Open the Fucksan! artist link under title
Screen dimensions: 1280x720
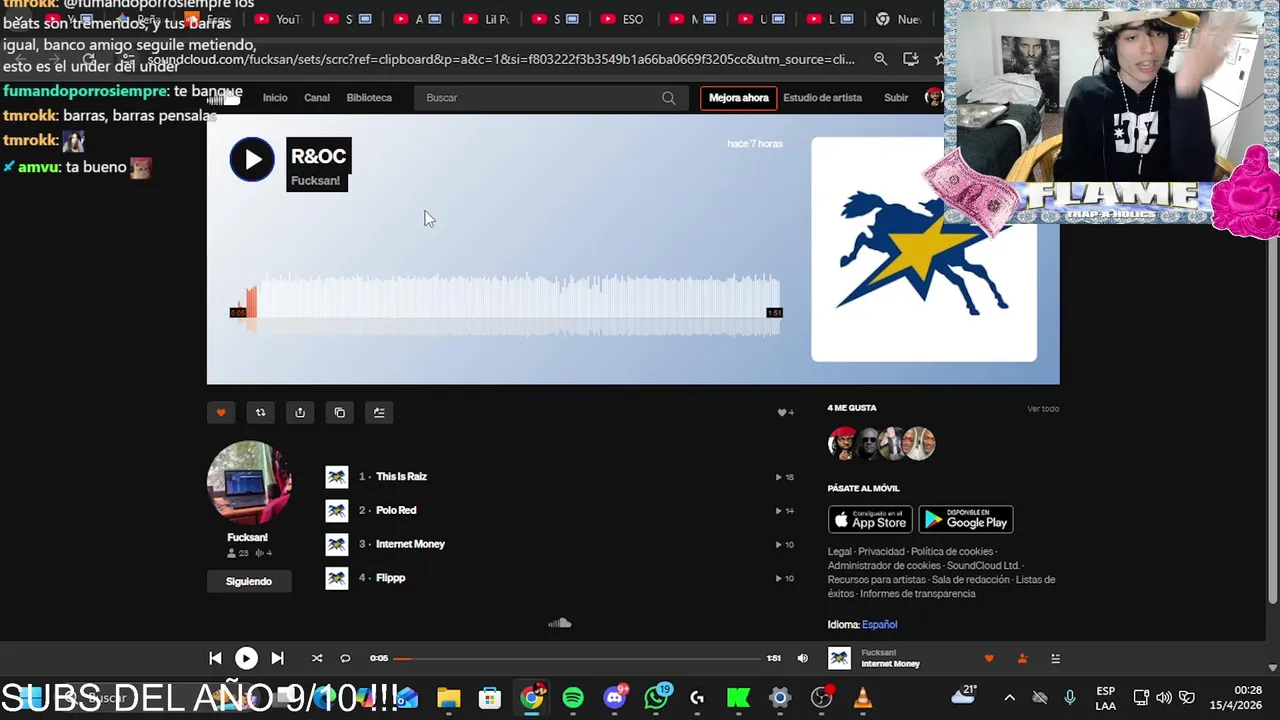pos(316,181)
